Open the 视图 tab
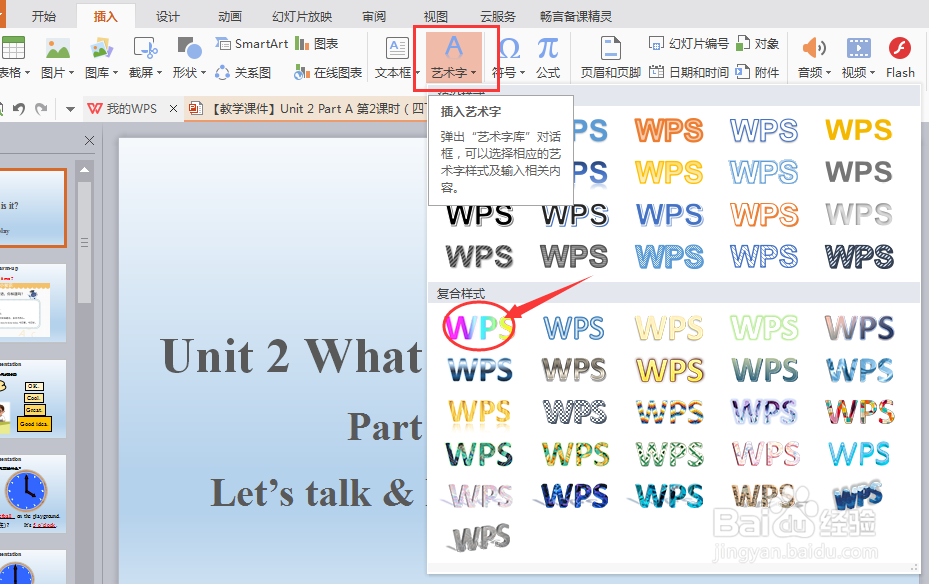Viewport: 929px width, 584px height. [435, 16]
